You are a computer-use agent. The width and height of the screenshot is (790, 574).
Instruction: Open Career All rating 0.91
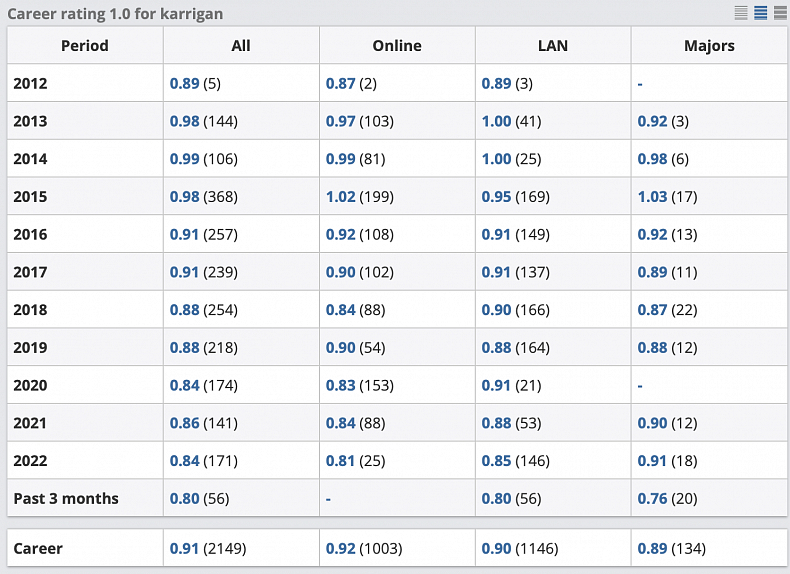[x=184, y=549]
